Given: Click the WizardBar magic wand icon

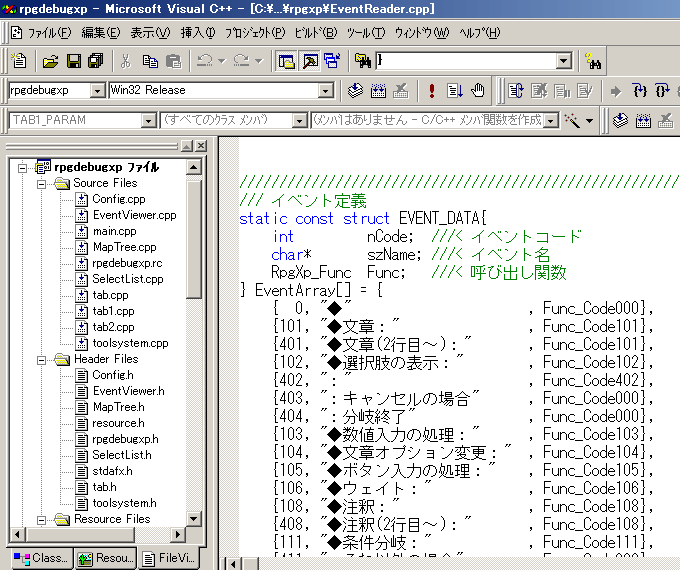Looking at the screenshot, I should (x=572, y=121).
